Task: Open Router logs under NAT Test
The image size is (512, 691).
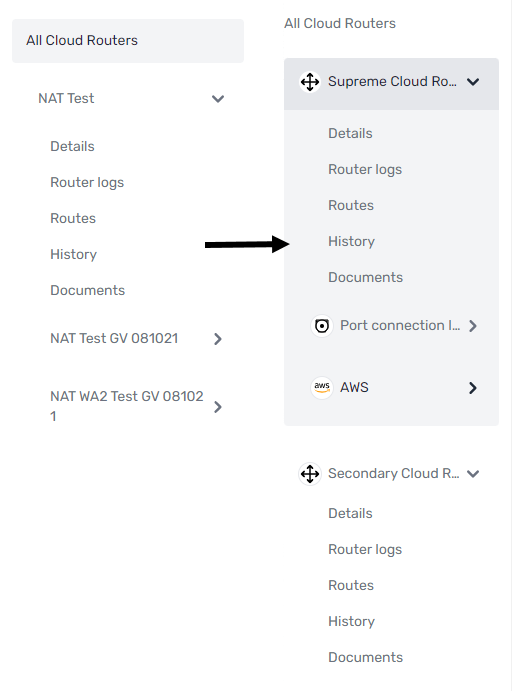Action: (87, 182)
